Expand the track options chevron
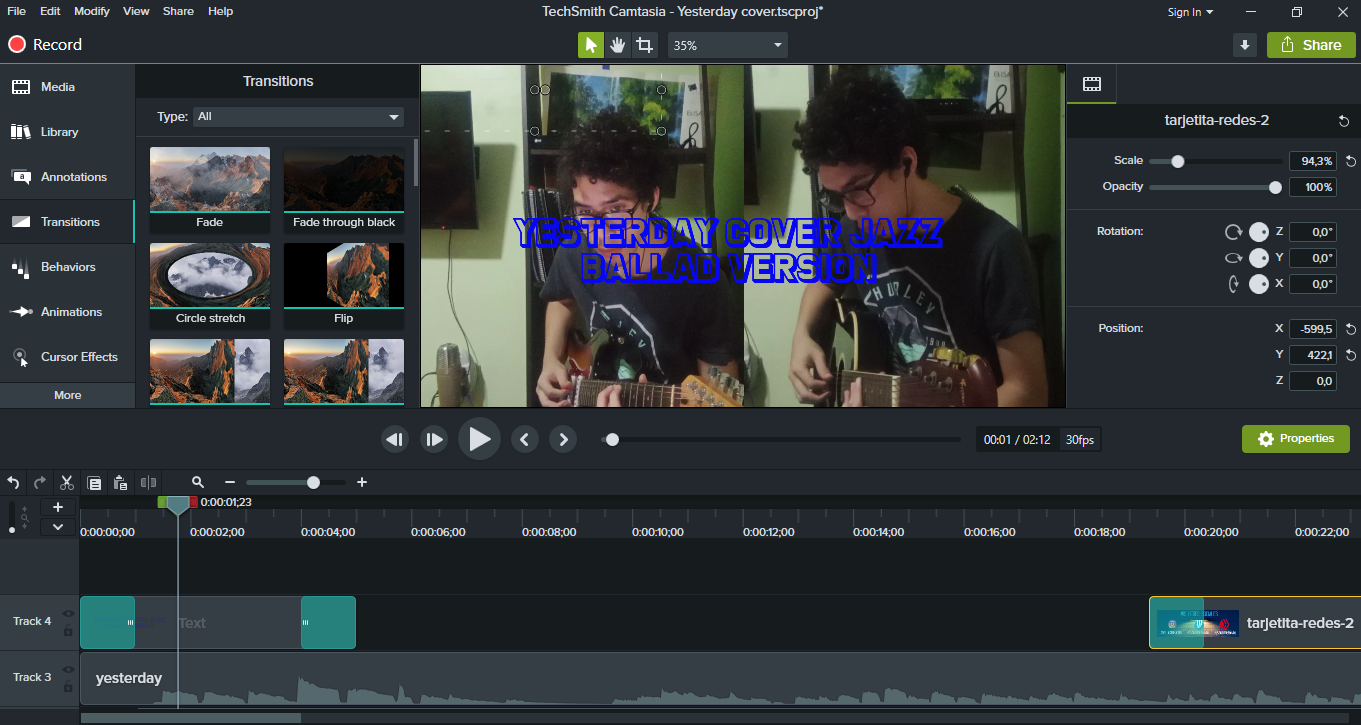 [x=58, y=527]
